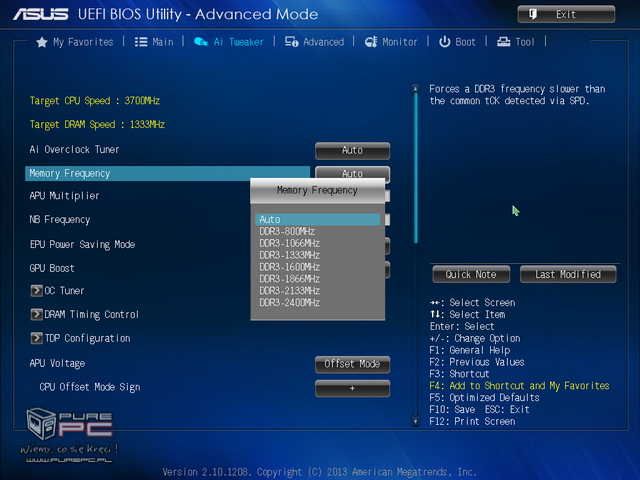Open Quick Note
The image size is (640, 480).
point(471,274)
